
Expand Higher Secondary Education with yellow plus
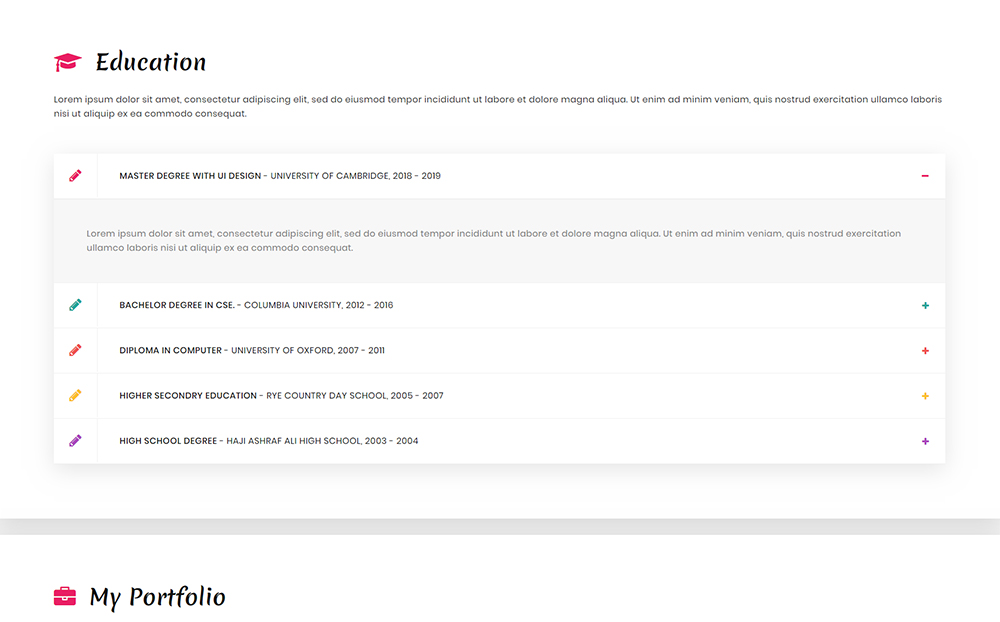[925, 396]
